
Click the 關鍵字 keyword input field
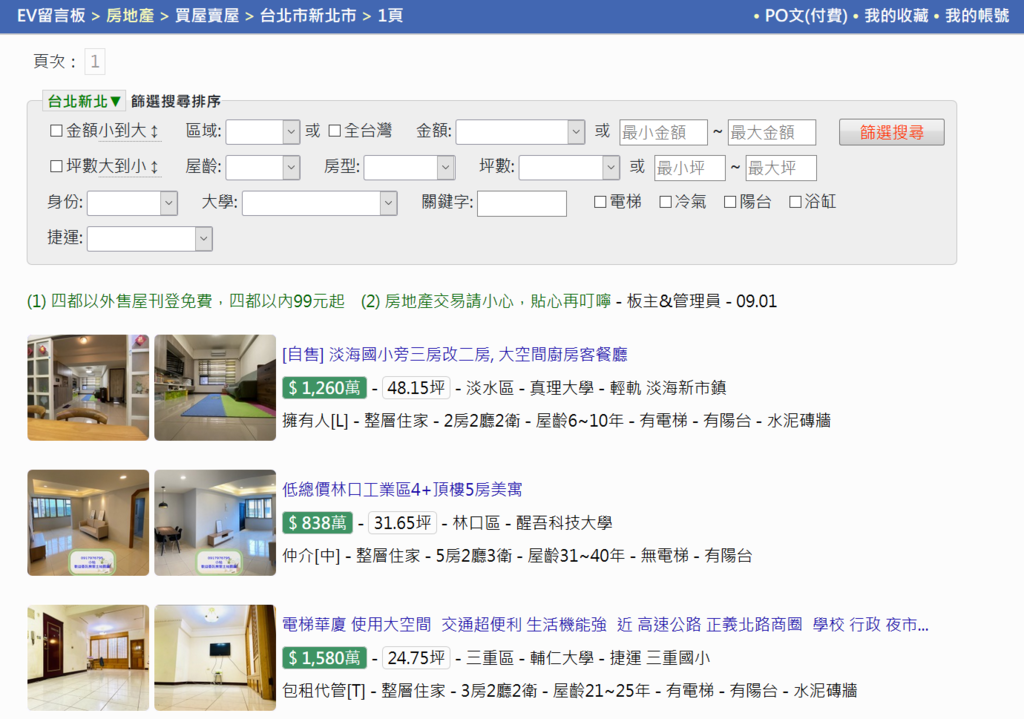pyautogui.click(x=521, y=203)
